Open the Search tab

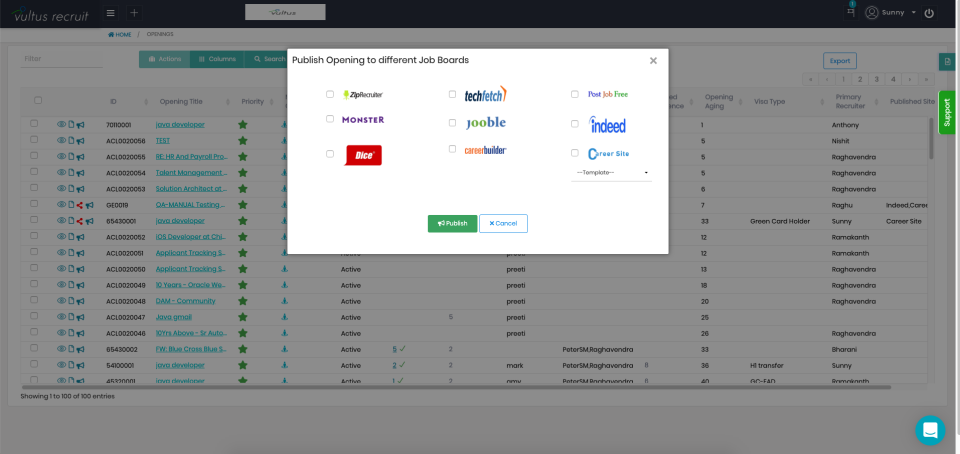(267, 59)
